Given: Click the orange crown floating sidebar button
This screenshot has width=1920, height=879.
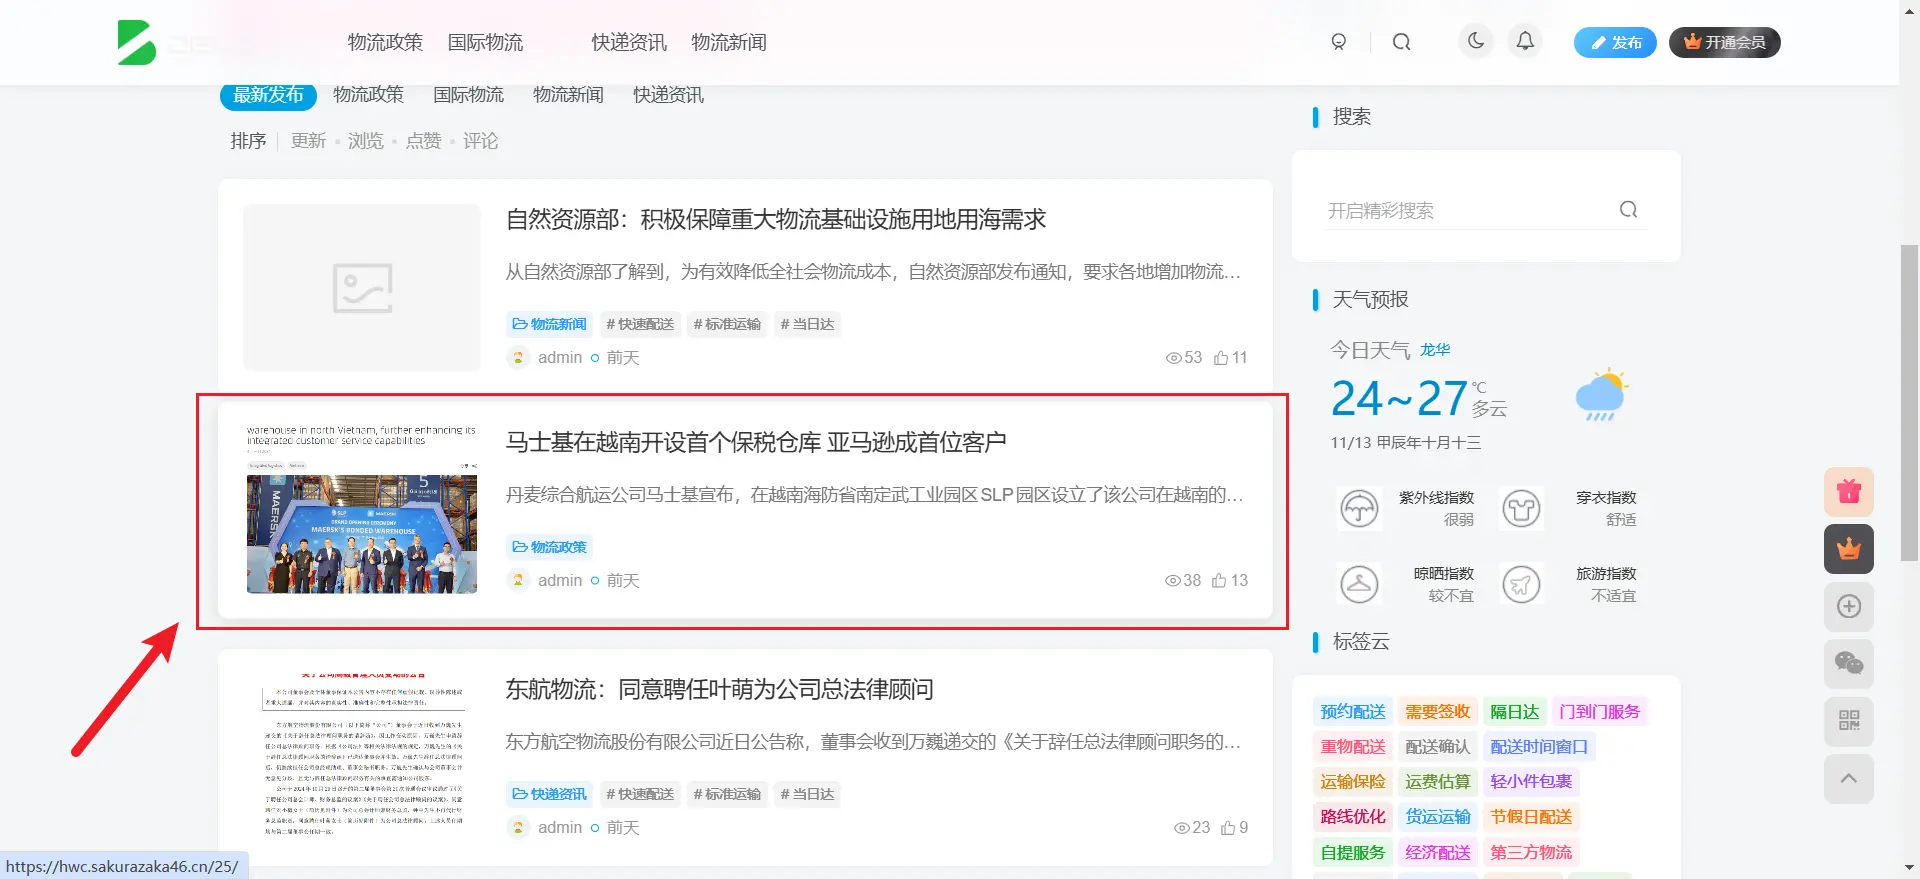Looking at the screenshot, I should [1848, 549].
